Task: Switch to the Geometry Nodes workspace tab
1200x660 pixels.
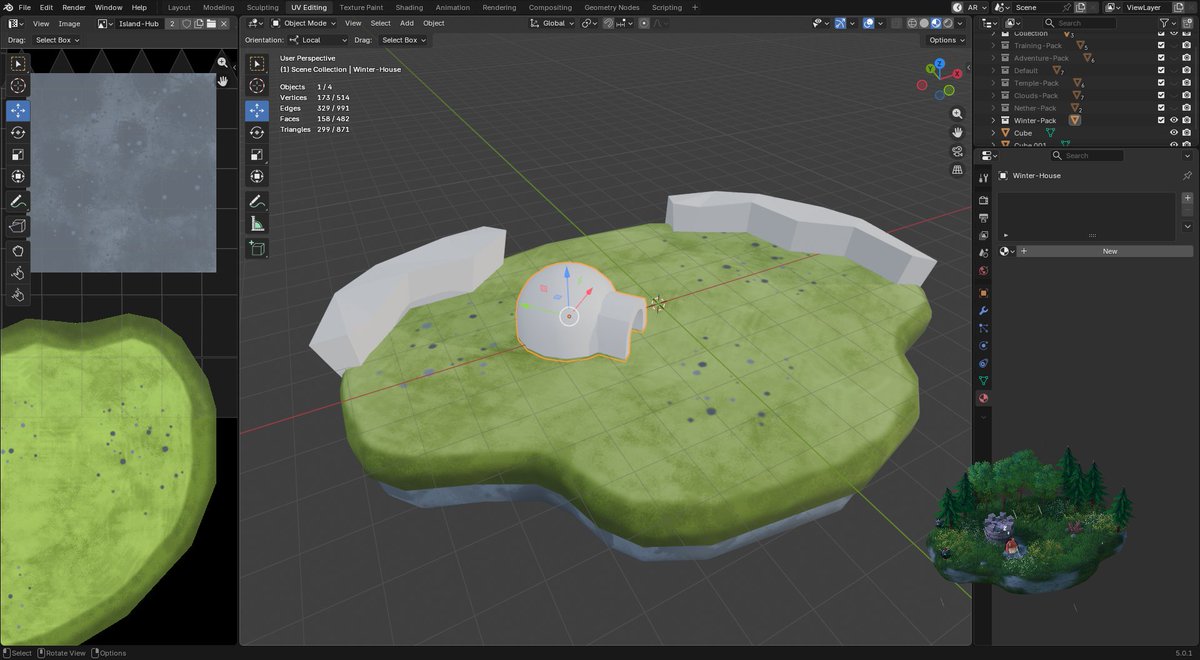Action: coord(612,7)
